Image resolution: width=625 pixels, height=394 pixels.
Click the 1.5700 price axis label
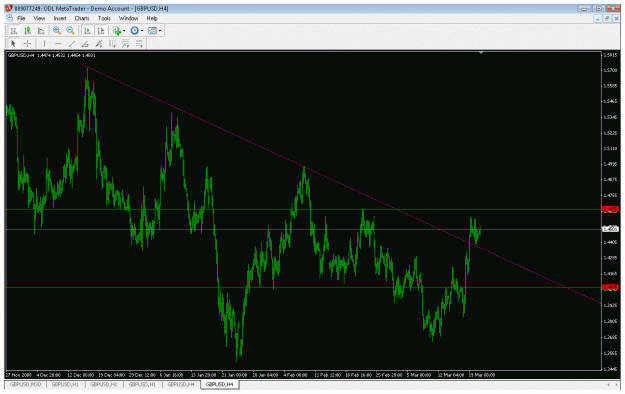coord(610,70)
